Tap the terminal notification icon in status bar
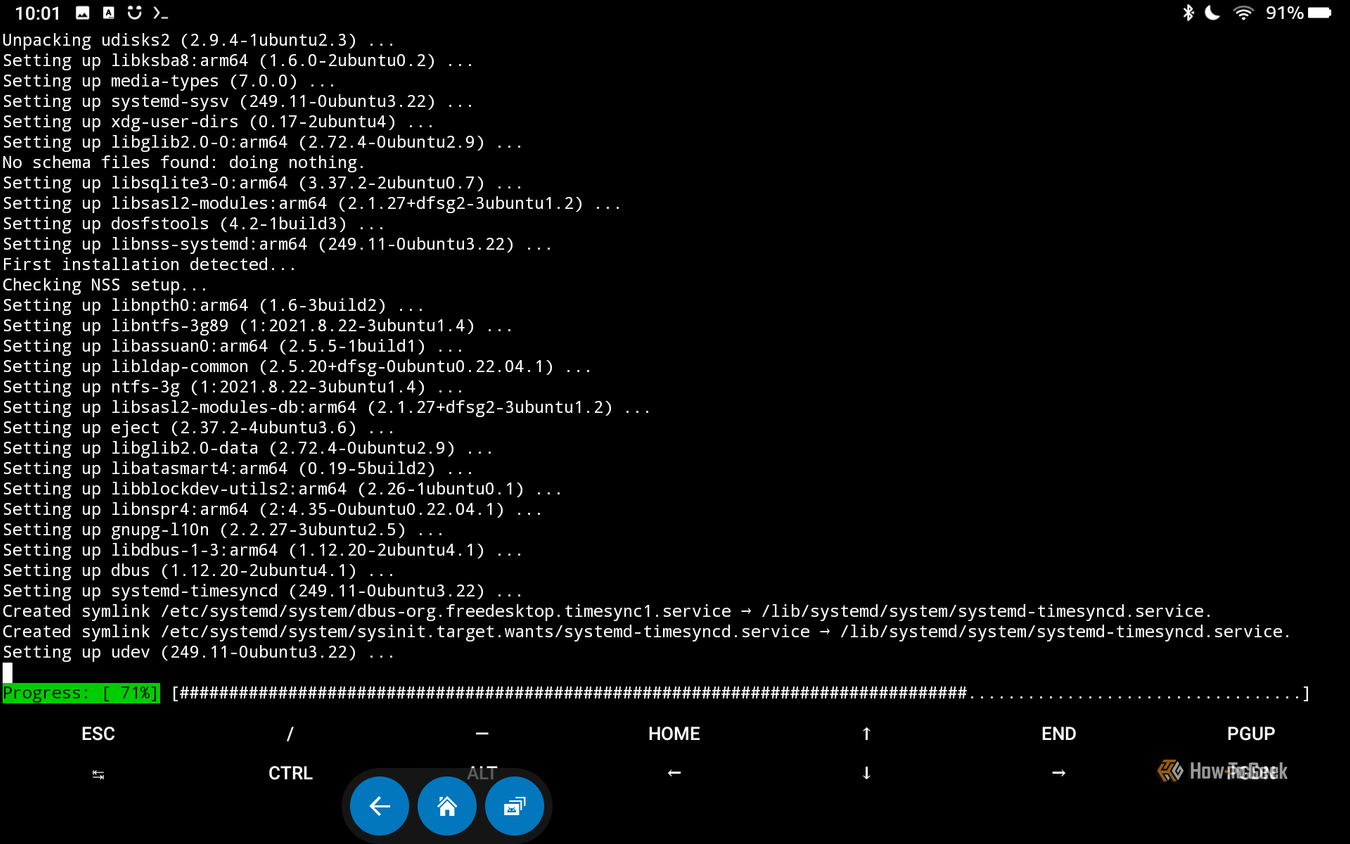Image resolution: width=1350 pixels, height=844 pixels. 160,13
